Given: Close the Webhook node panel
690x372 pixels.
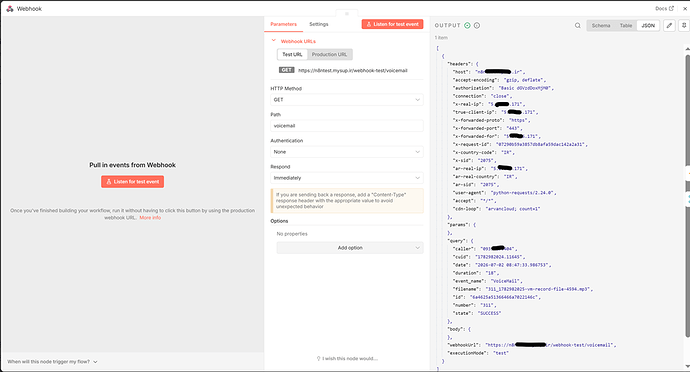Looking at the screenshot, I should [685, 8].
